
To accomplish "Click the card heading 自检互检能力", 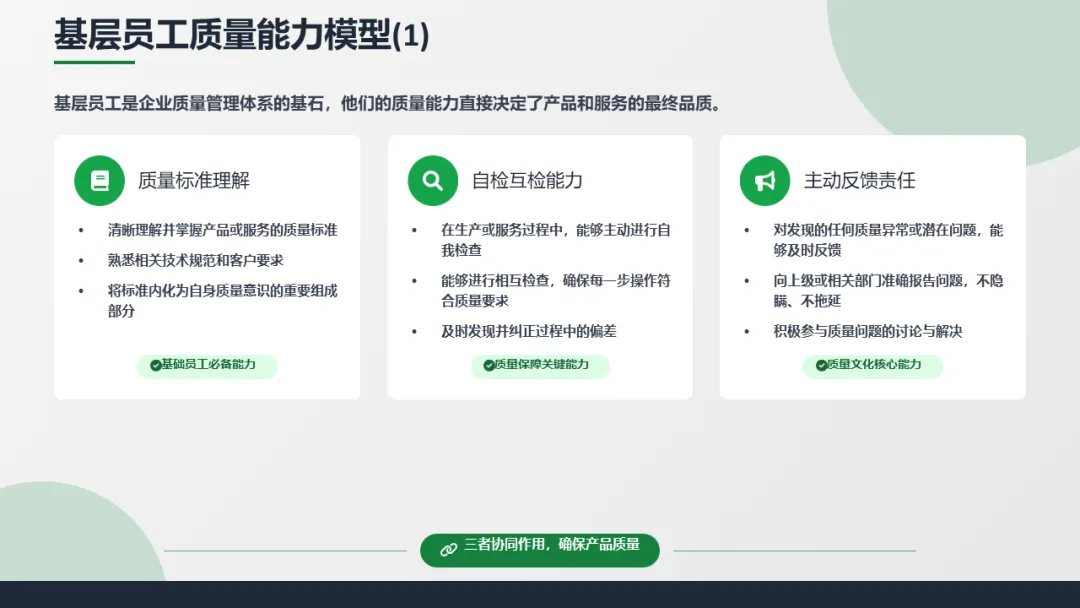I will point(527,180).
